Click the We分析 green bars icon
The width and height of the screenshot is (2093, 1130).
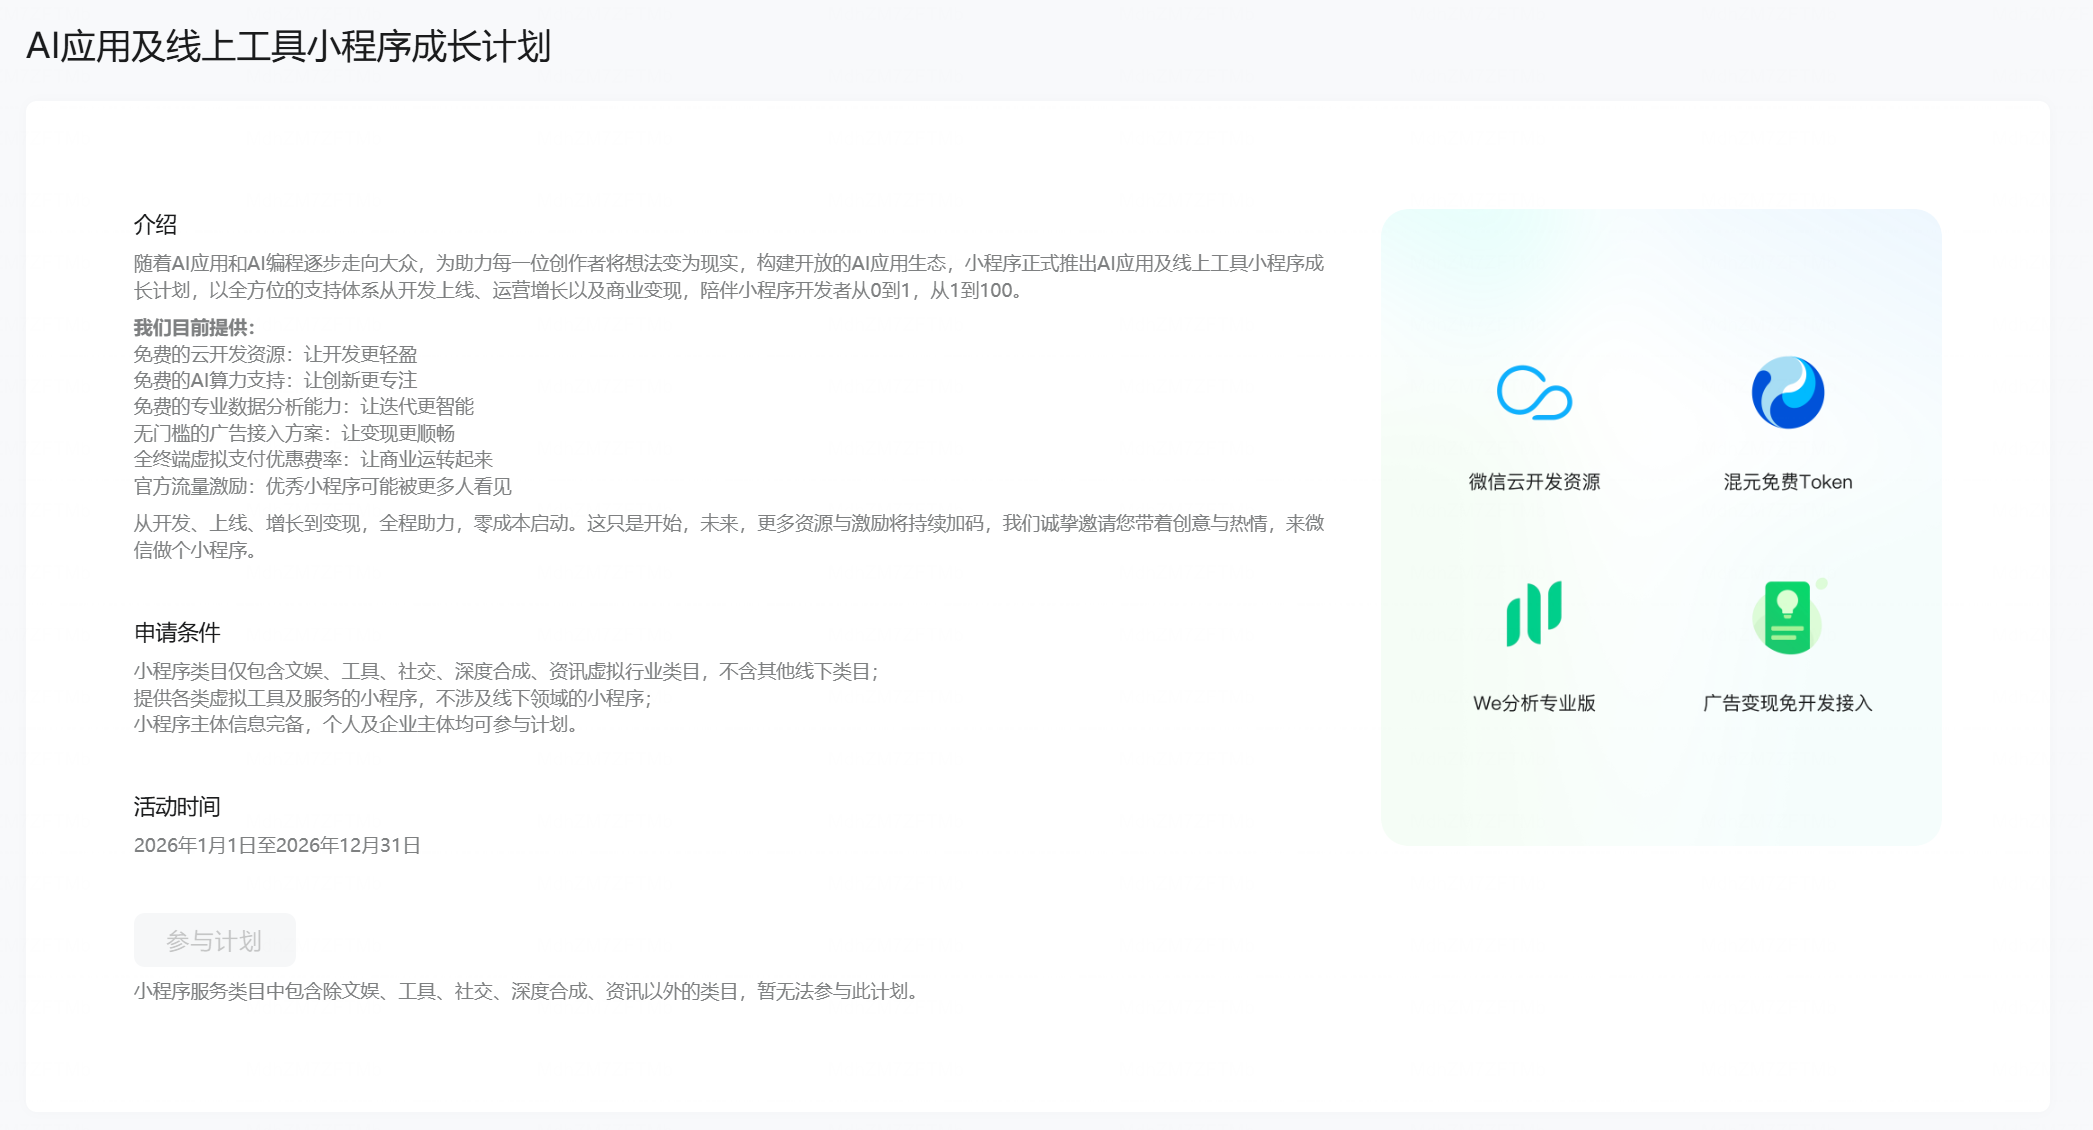point(1534,614)
